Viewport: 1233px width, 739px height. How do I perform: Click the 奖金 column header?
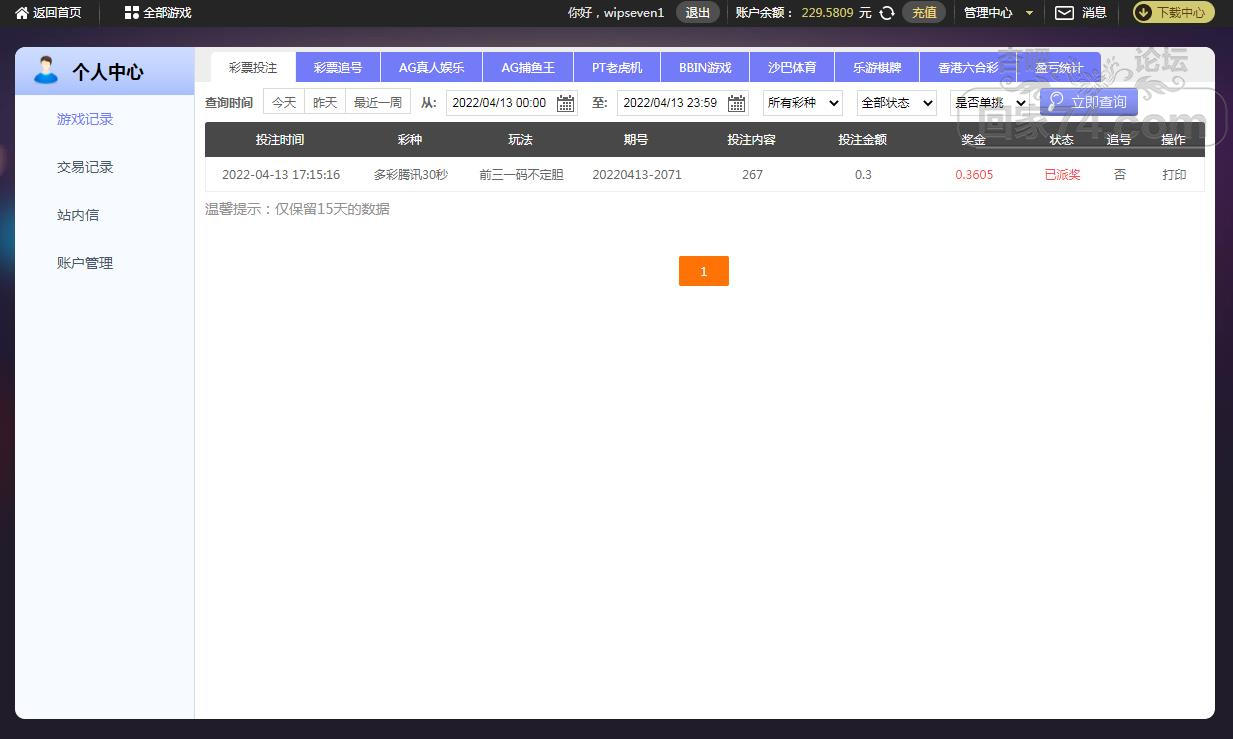(x=973, y=140)
